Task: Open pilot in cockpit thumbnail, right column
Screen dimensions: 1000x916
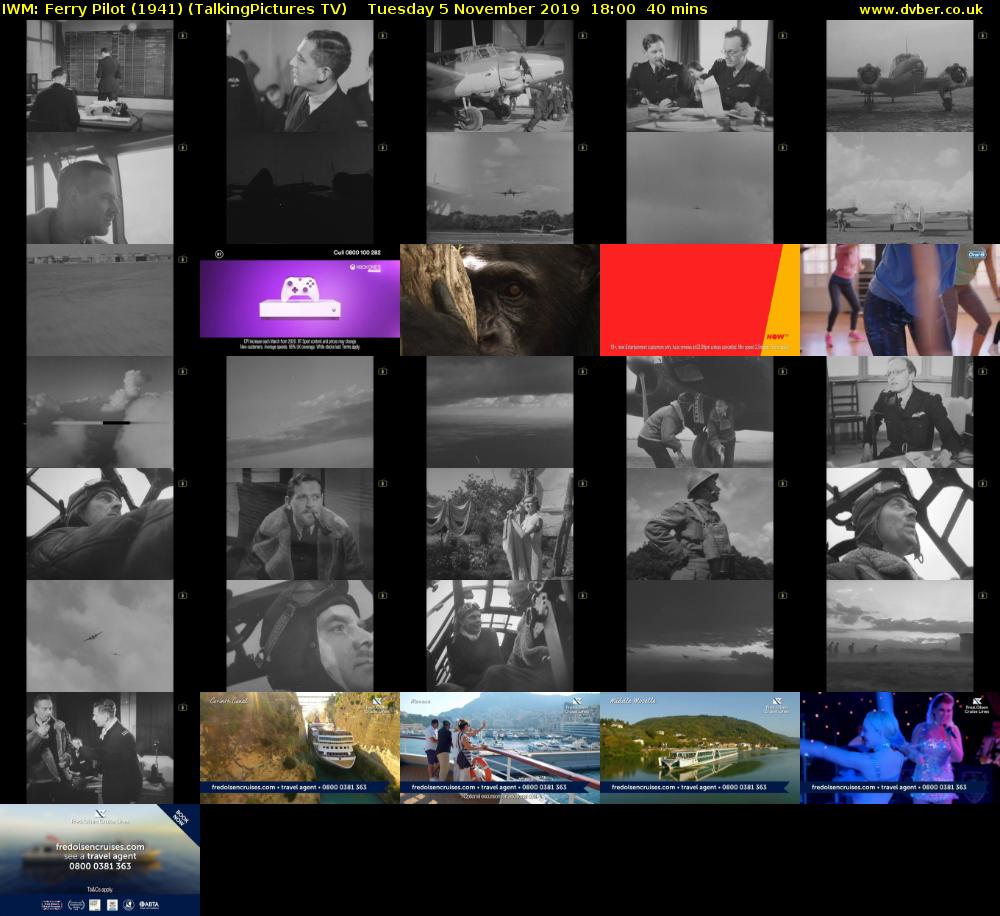Action: [900, 524]
